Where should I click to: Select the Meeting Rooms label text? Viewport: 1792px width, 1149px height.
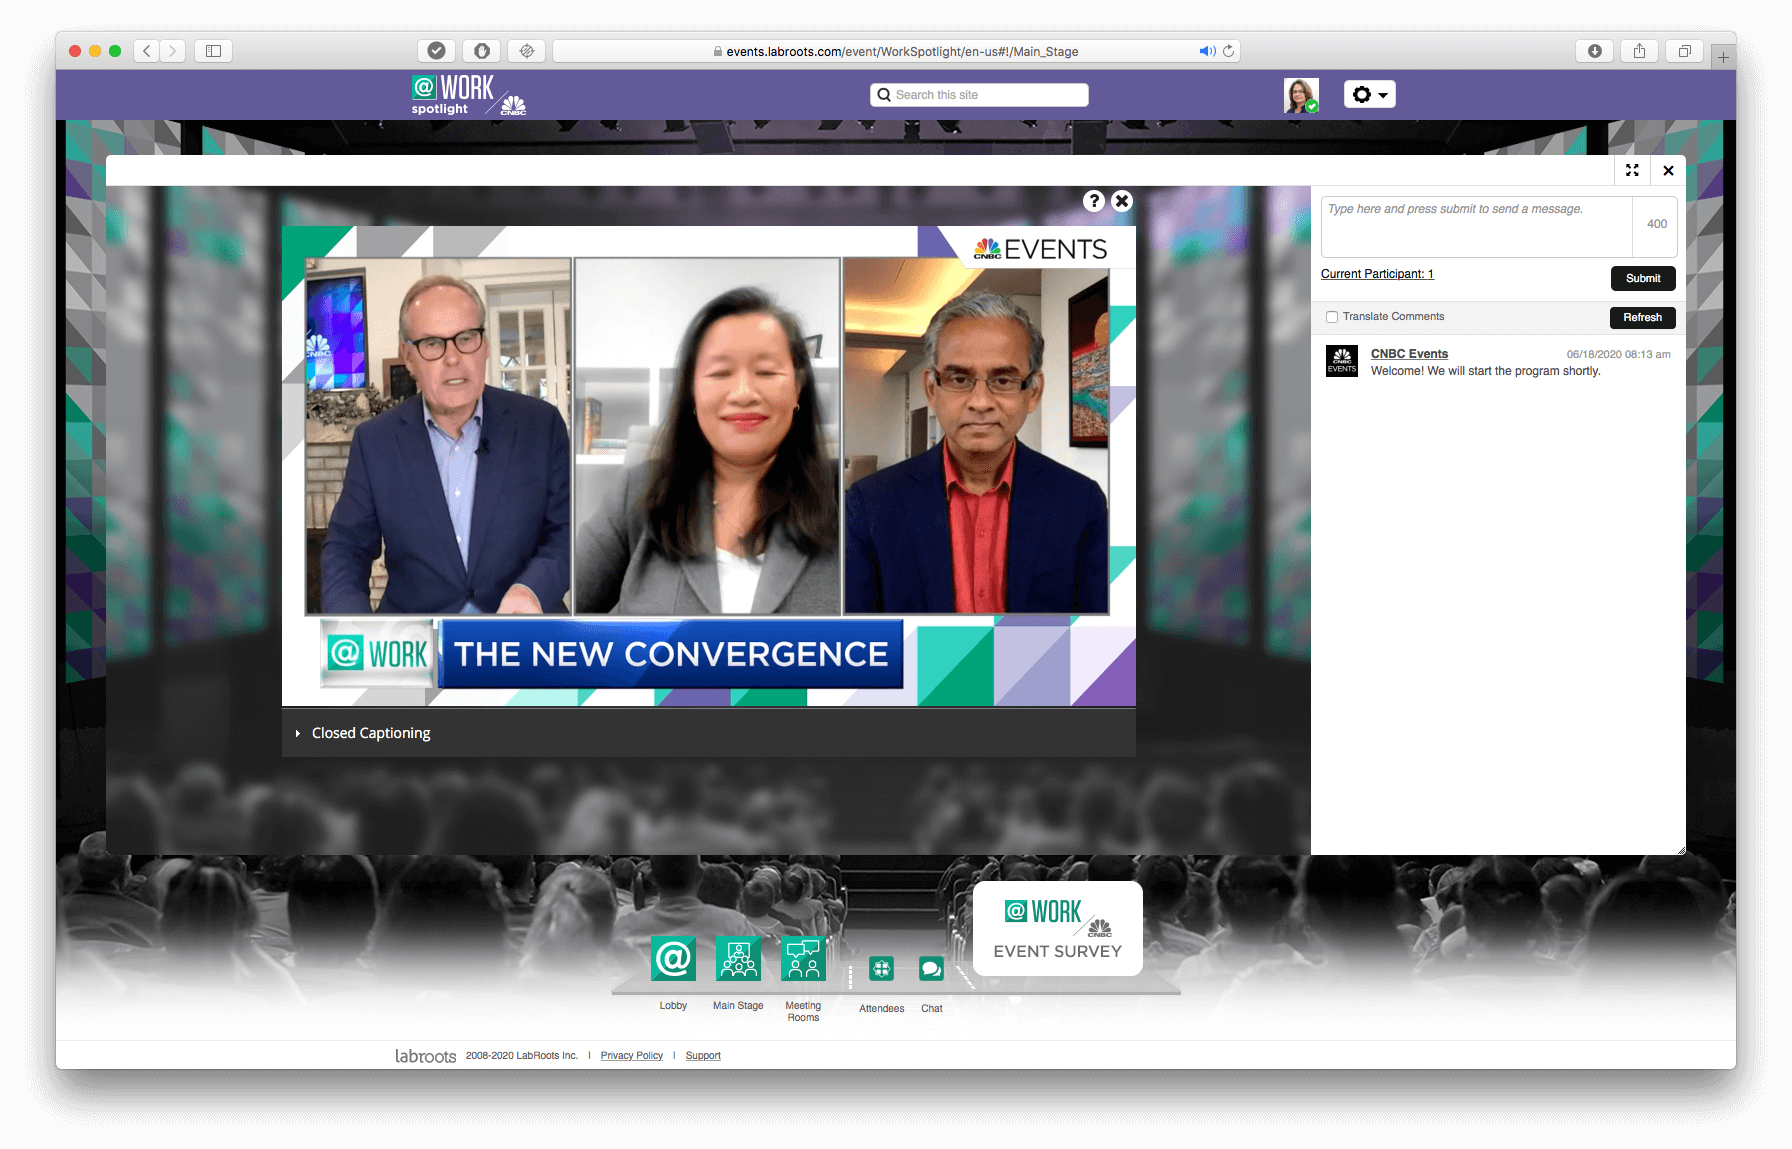coord(803,1012)
